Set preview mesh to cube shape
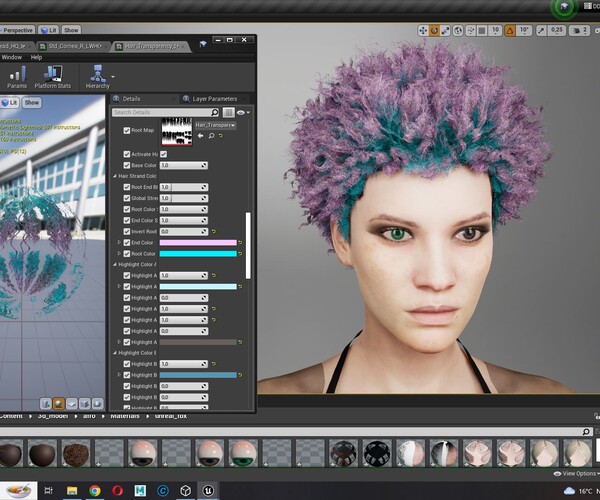This screenshot has height=500, width=600. (85, 404)
